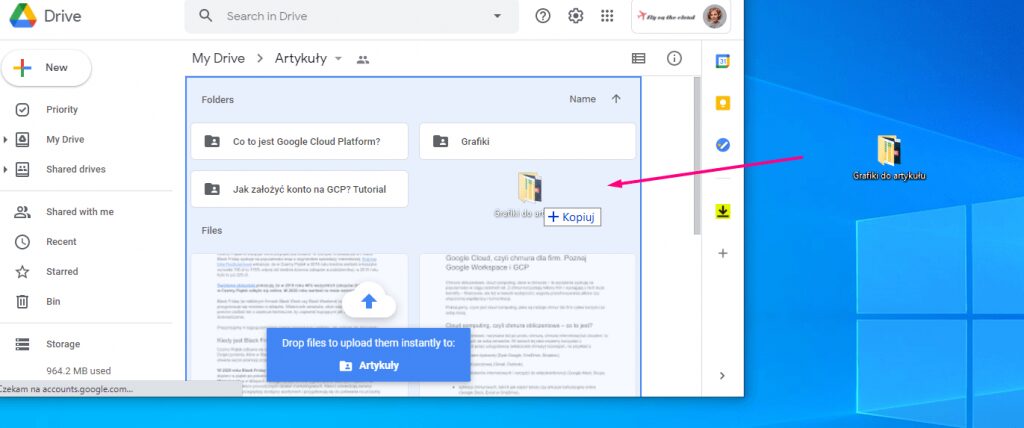The width and height of the screenshot is (1024, 428).
Task: Open the Artykuły folder dropdown arrow
Action: [x=338, y=59]
